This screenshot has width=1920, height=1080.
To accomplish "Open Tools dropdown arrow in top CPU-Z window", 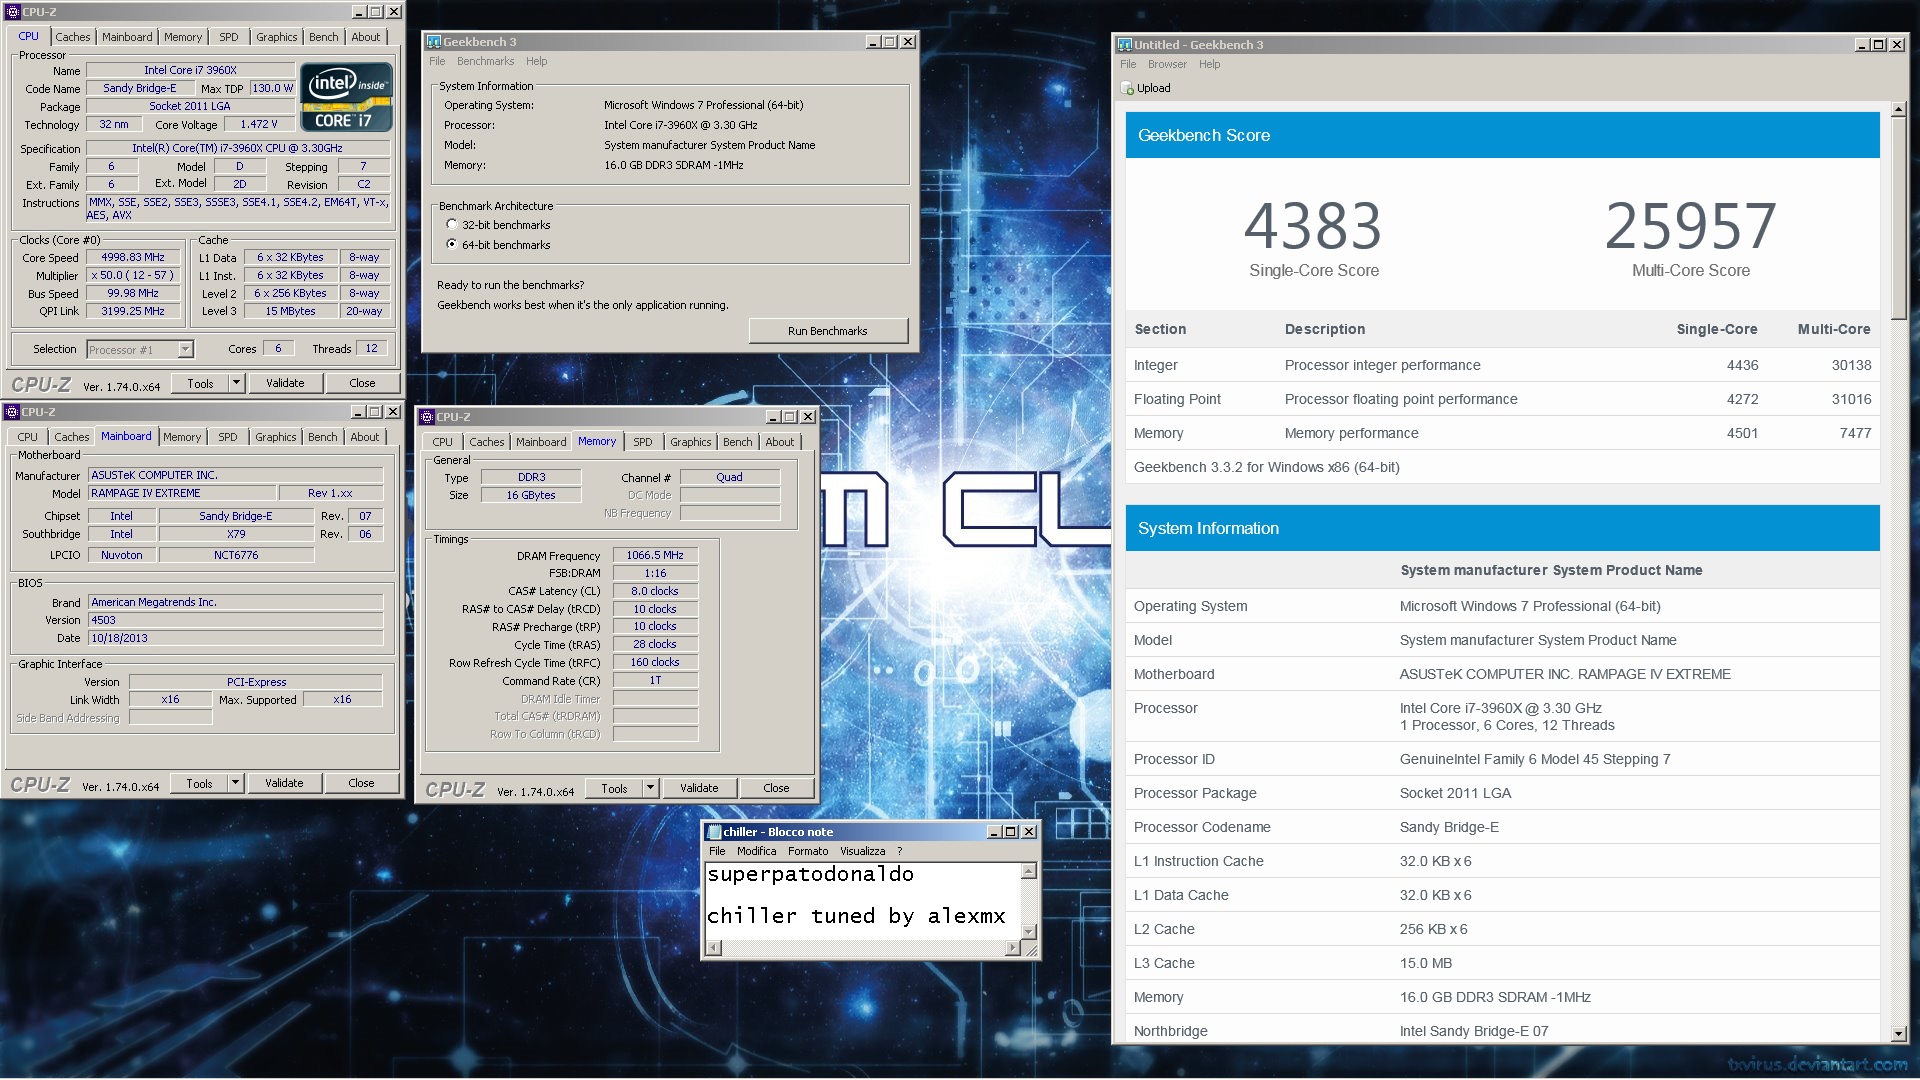I will coord(237,383).
